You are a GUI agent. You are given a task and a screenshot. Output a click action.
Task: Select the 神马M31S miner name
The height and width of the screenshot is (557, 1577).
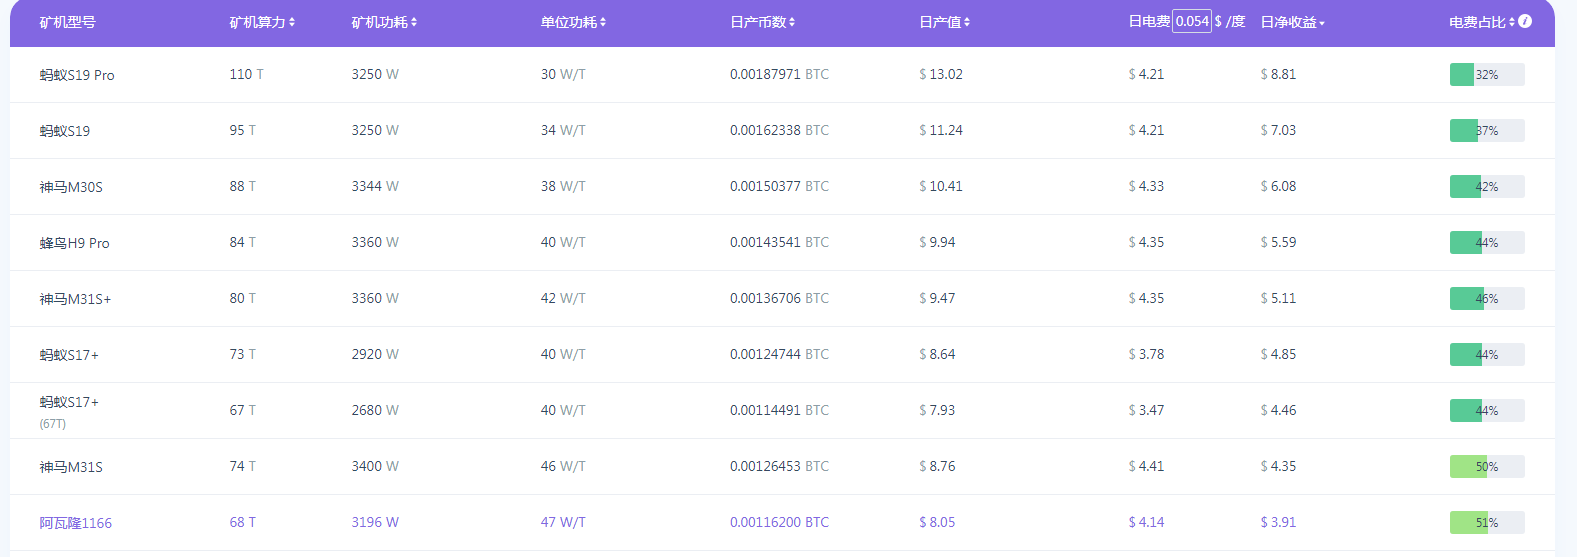71,467
